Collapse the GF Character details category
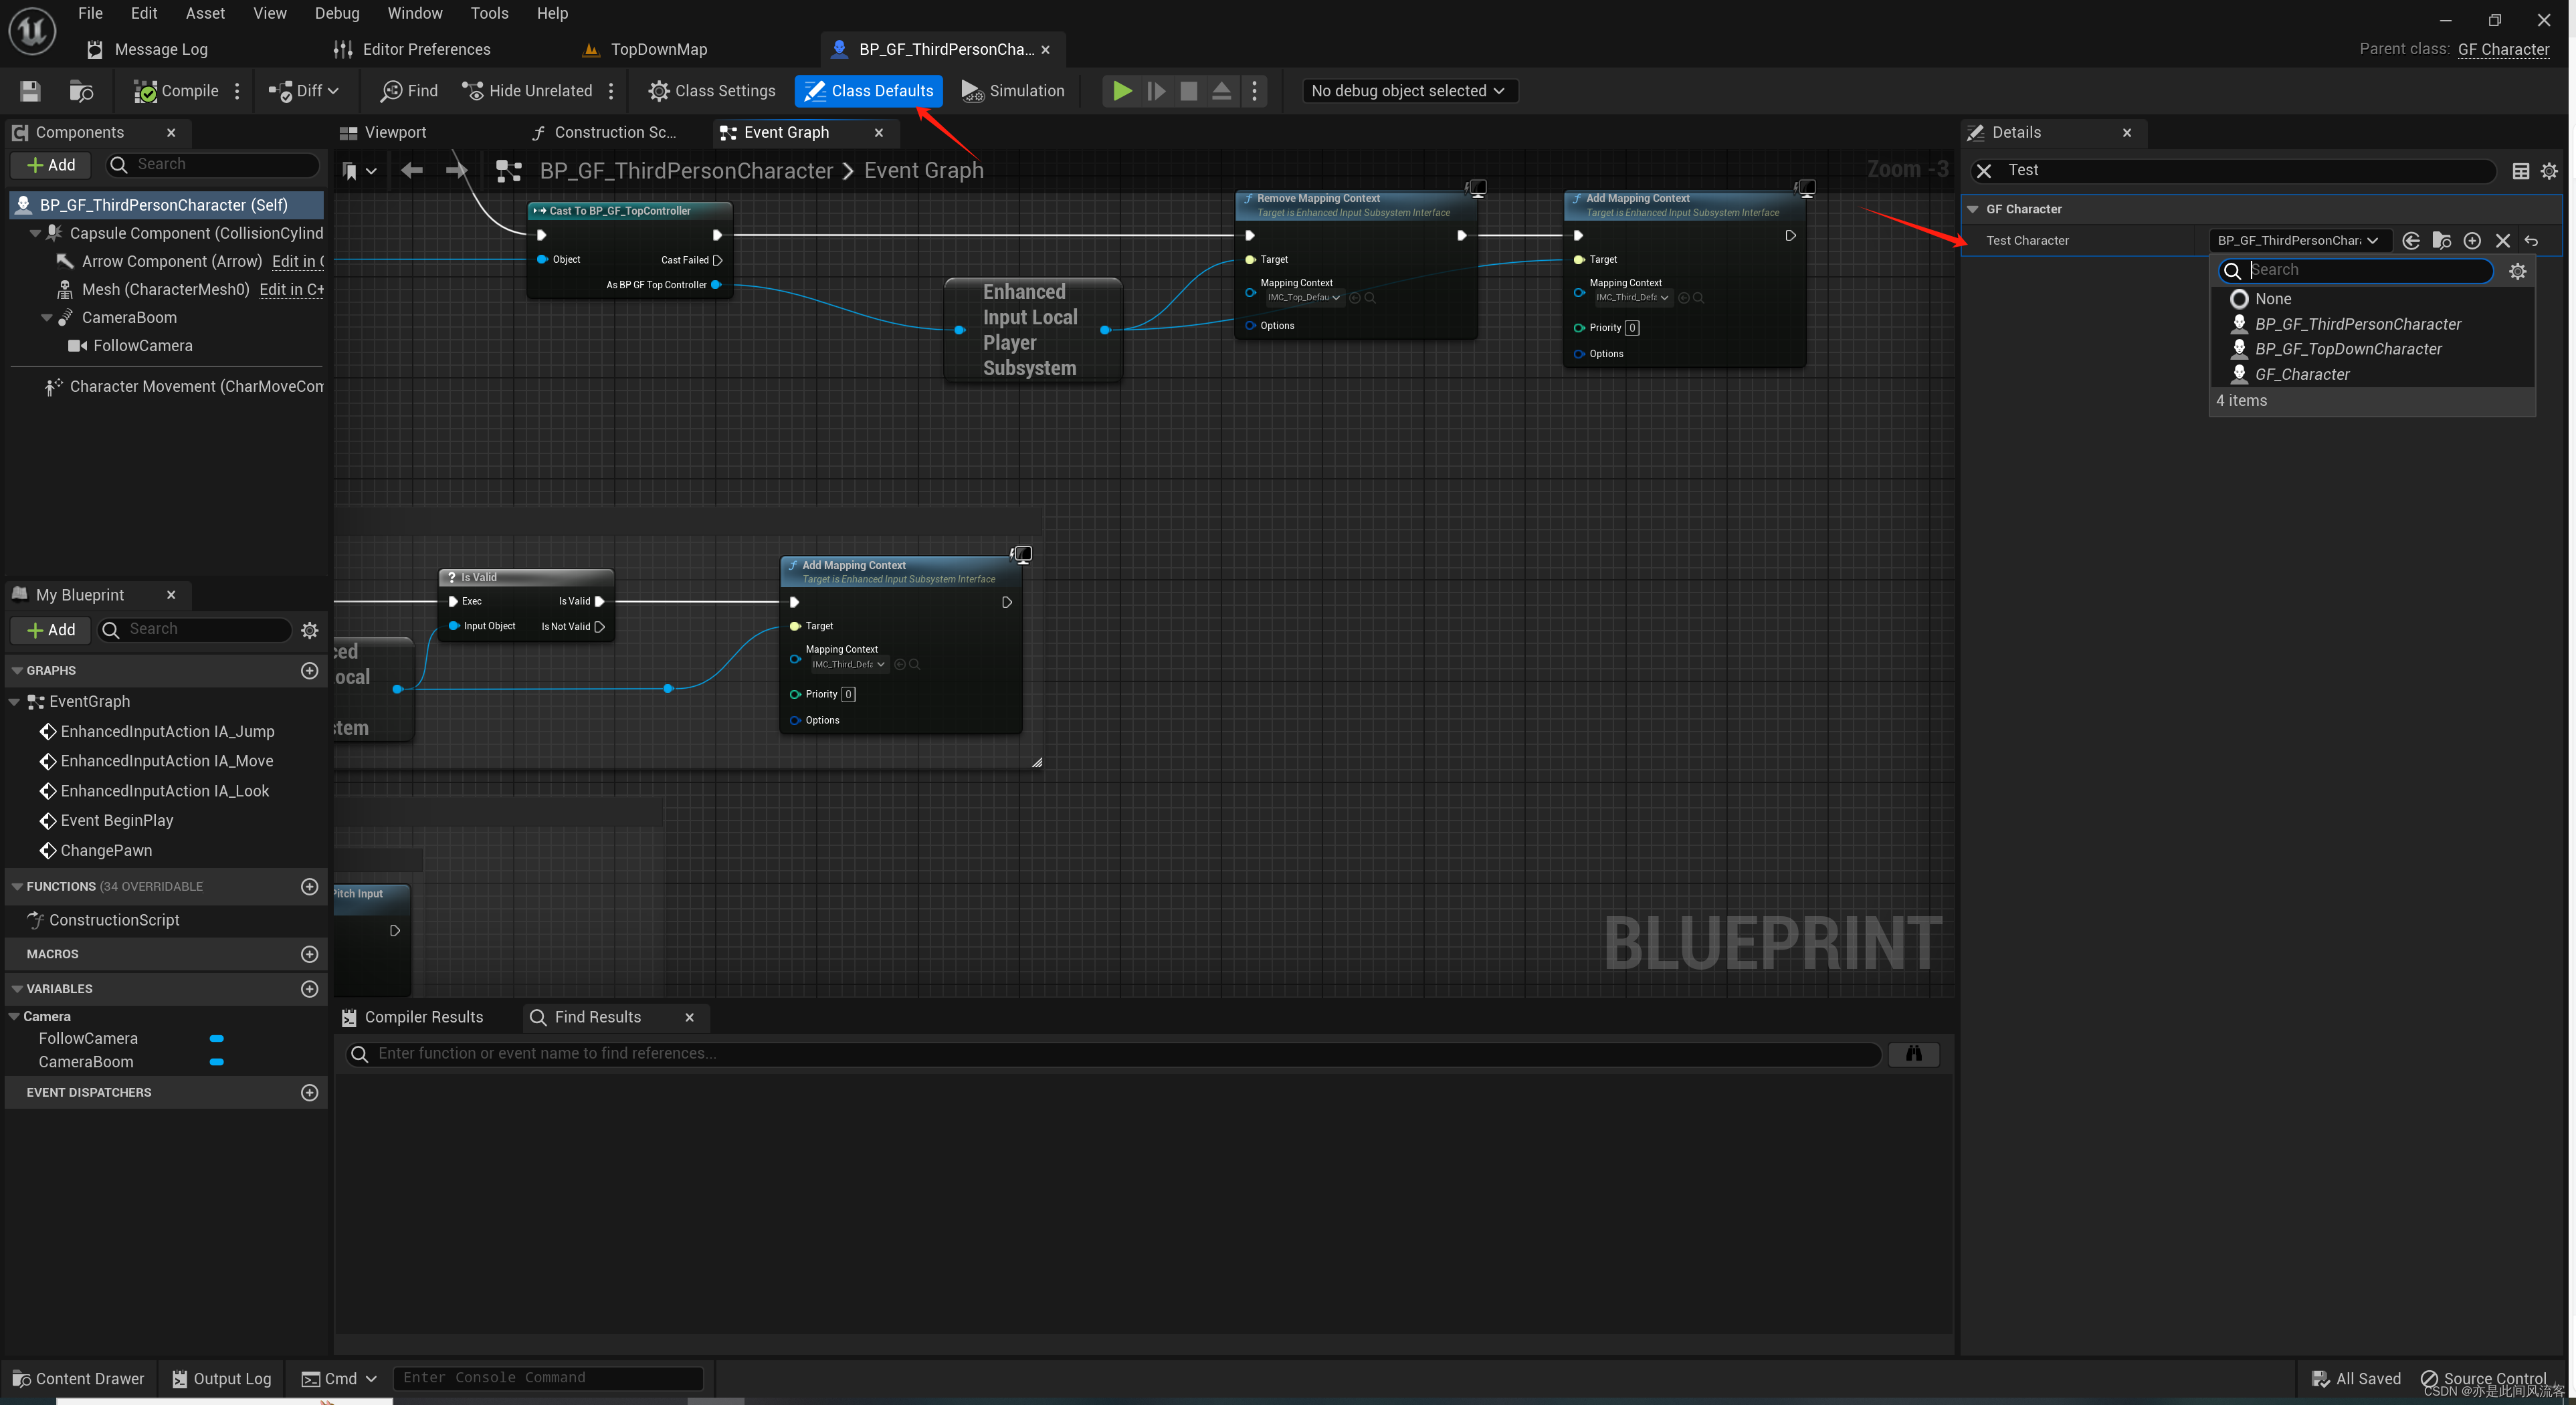2576x1405 pixels. [1972, 209]
